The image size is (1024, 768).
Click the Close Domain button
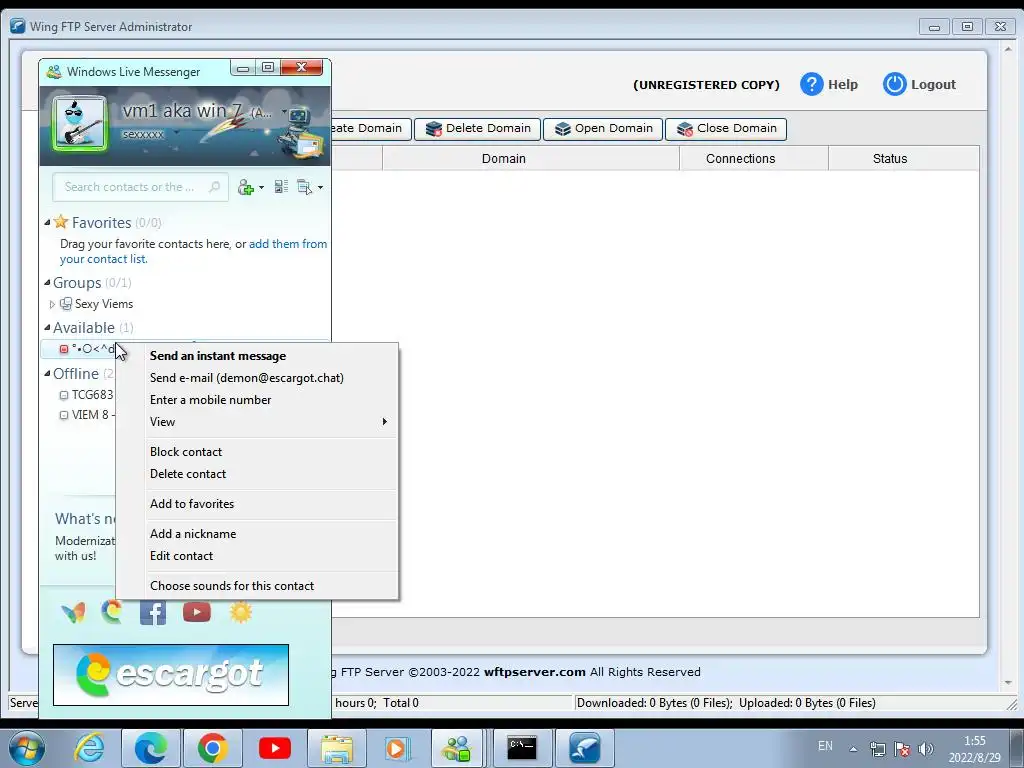tap(726, 129)
